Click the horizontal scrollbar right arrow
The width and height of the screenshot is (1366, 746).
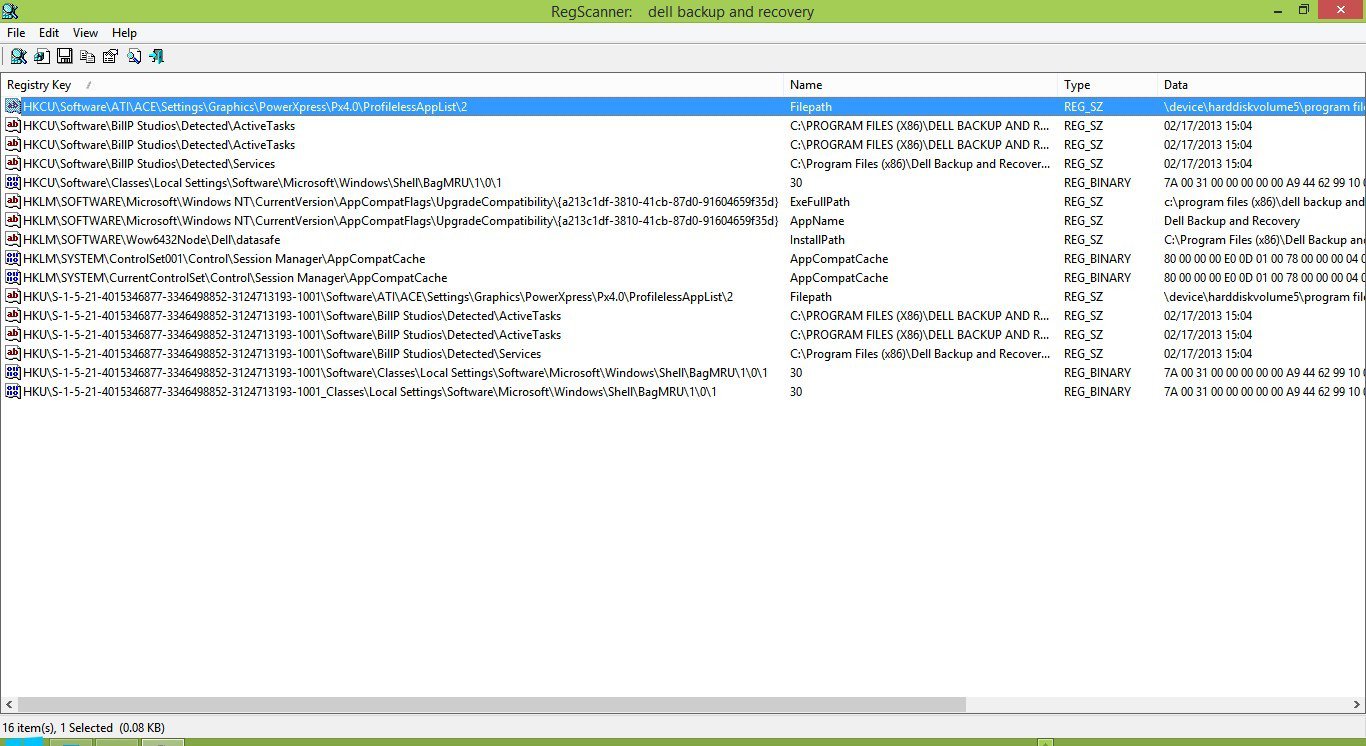[1357, 705]
